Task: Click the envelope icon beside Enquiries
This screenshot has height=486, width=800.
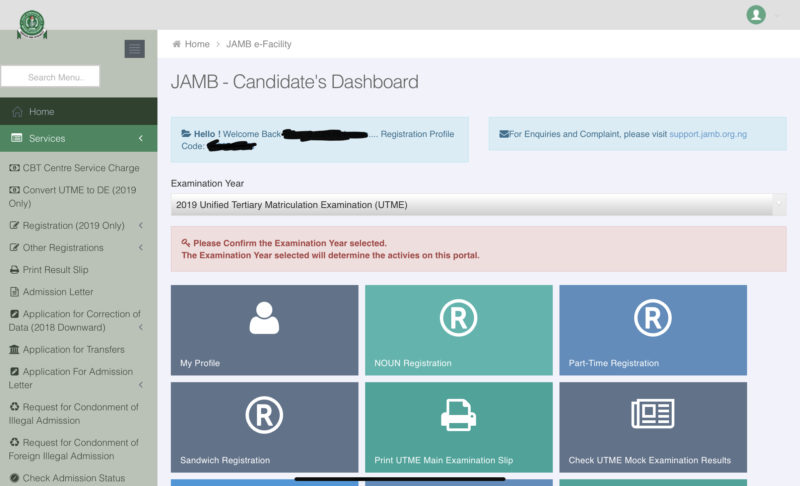Action: [x=504, y=134]
